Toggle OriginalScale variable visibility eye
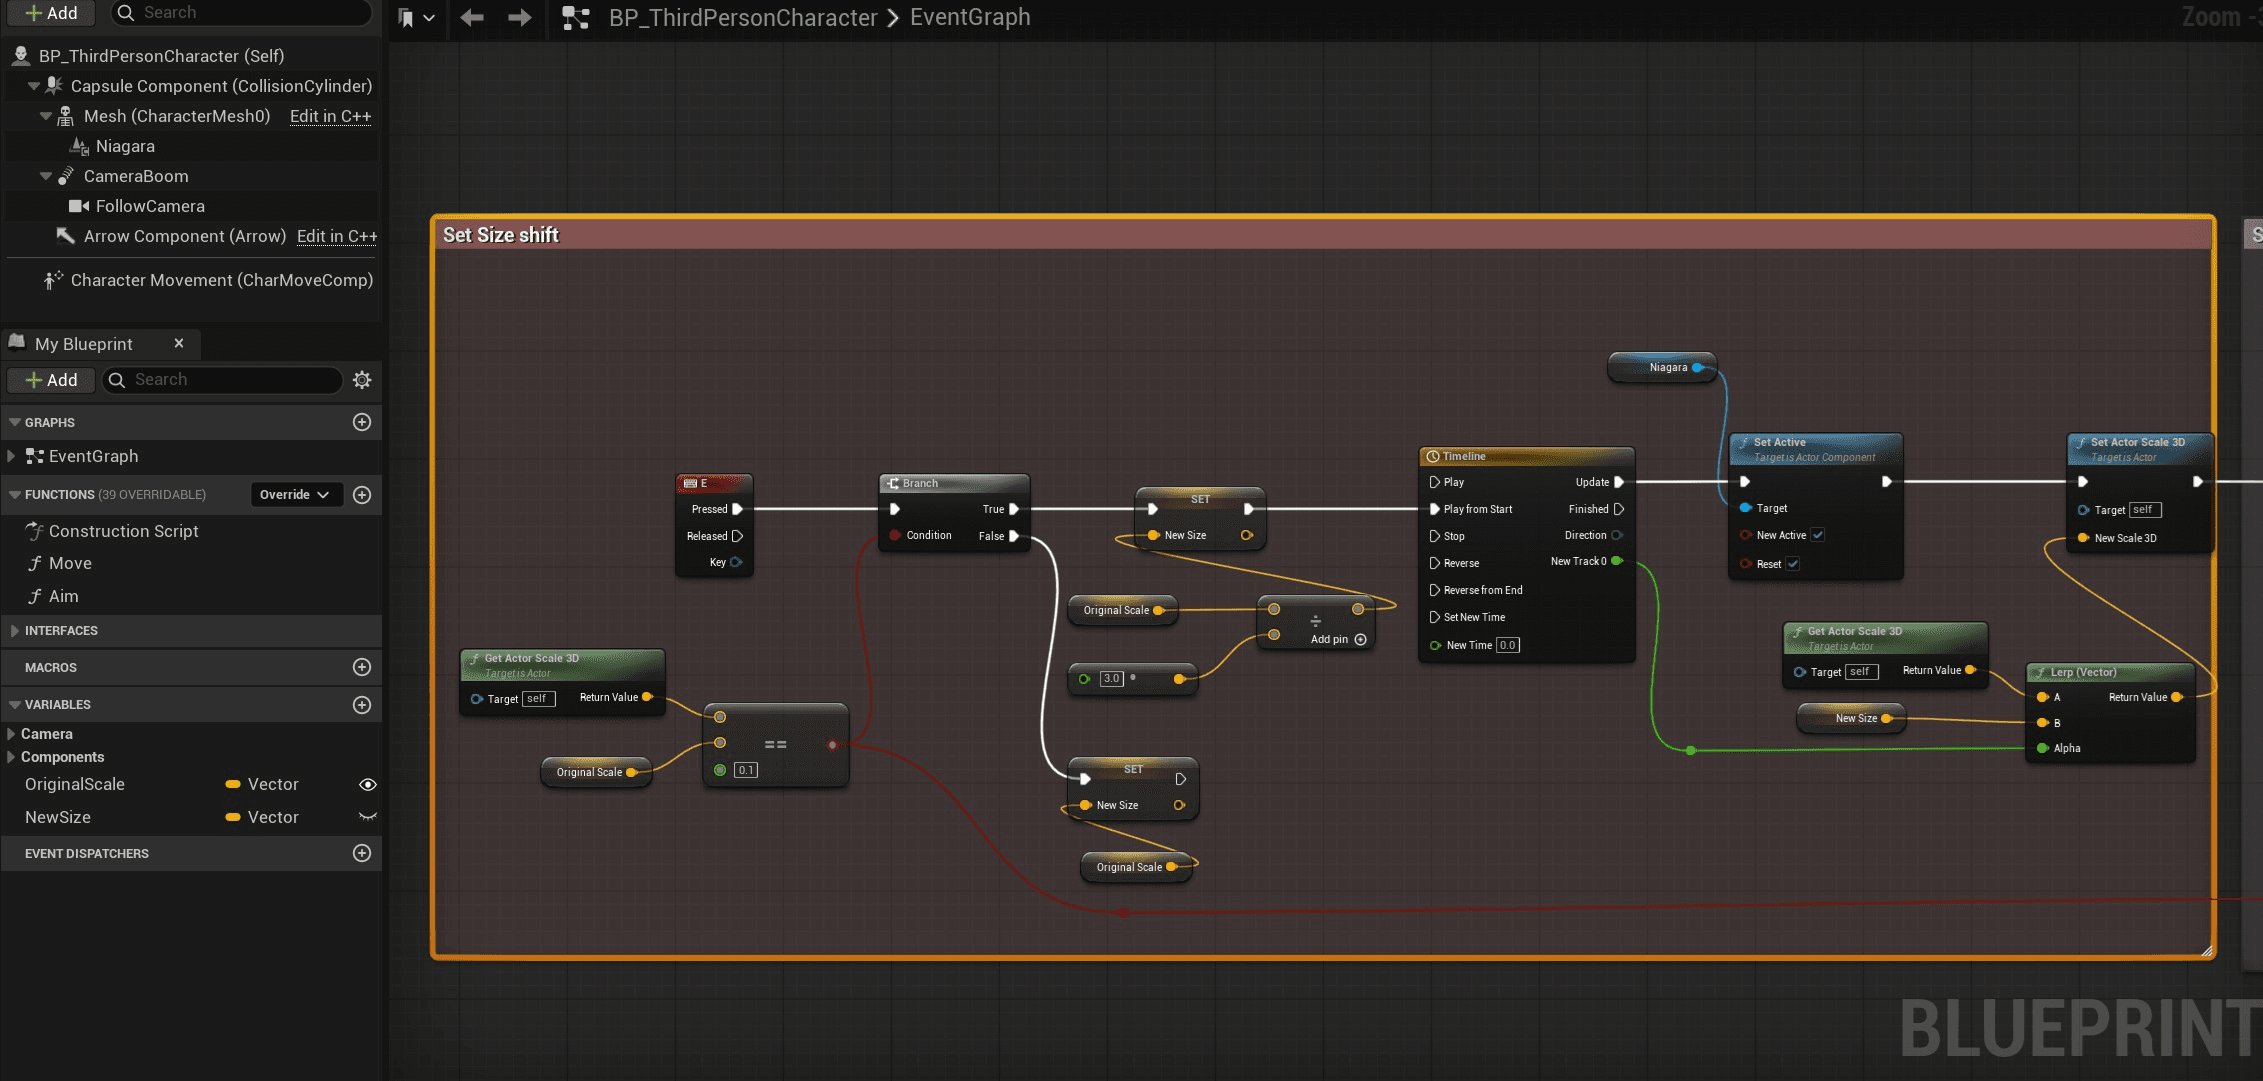Screen dimensions: 2263x1081 point(368,785)
